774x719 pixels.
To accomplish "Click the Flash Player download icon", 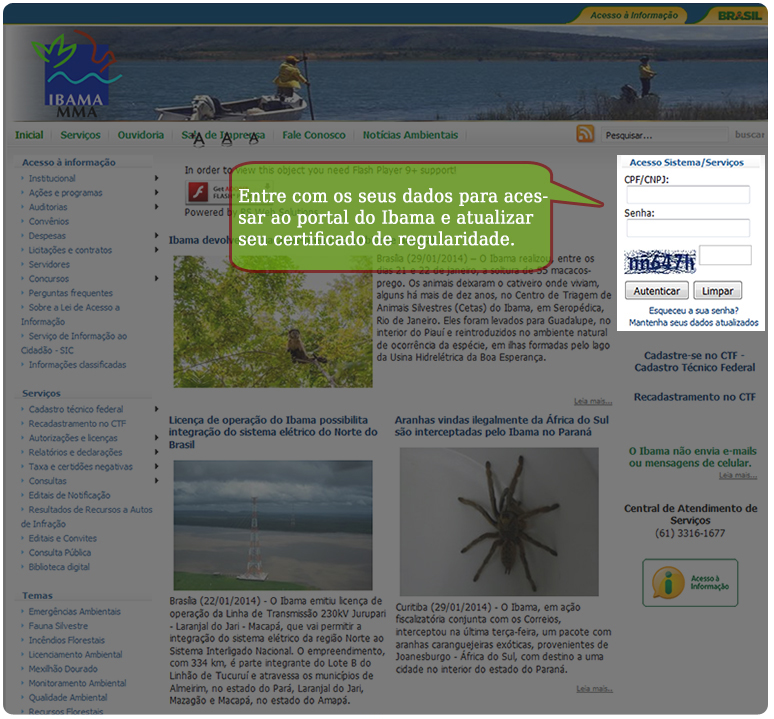I will tap(199, 191).
